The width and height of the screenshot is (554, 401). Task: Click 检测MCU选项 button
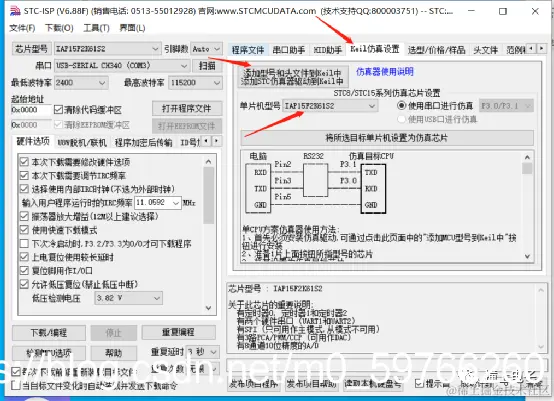click(x=49, y=352)
